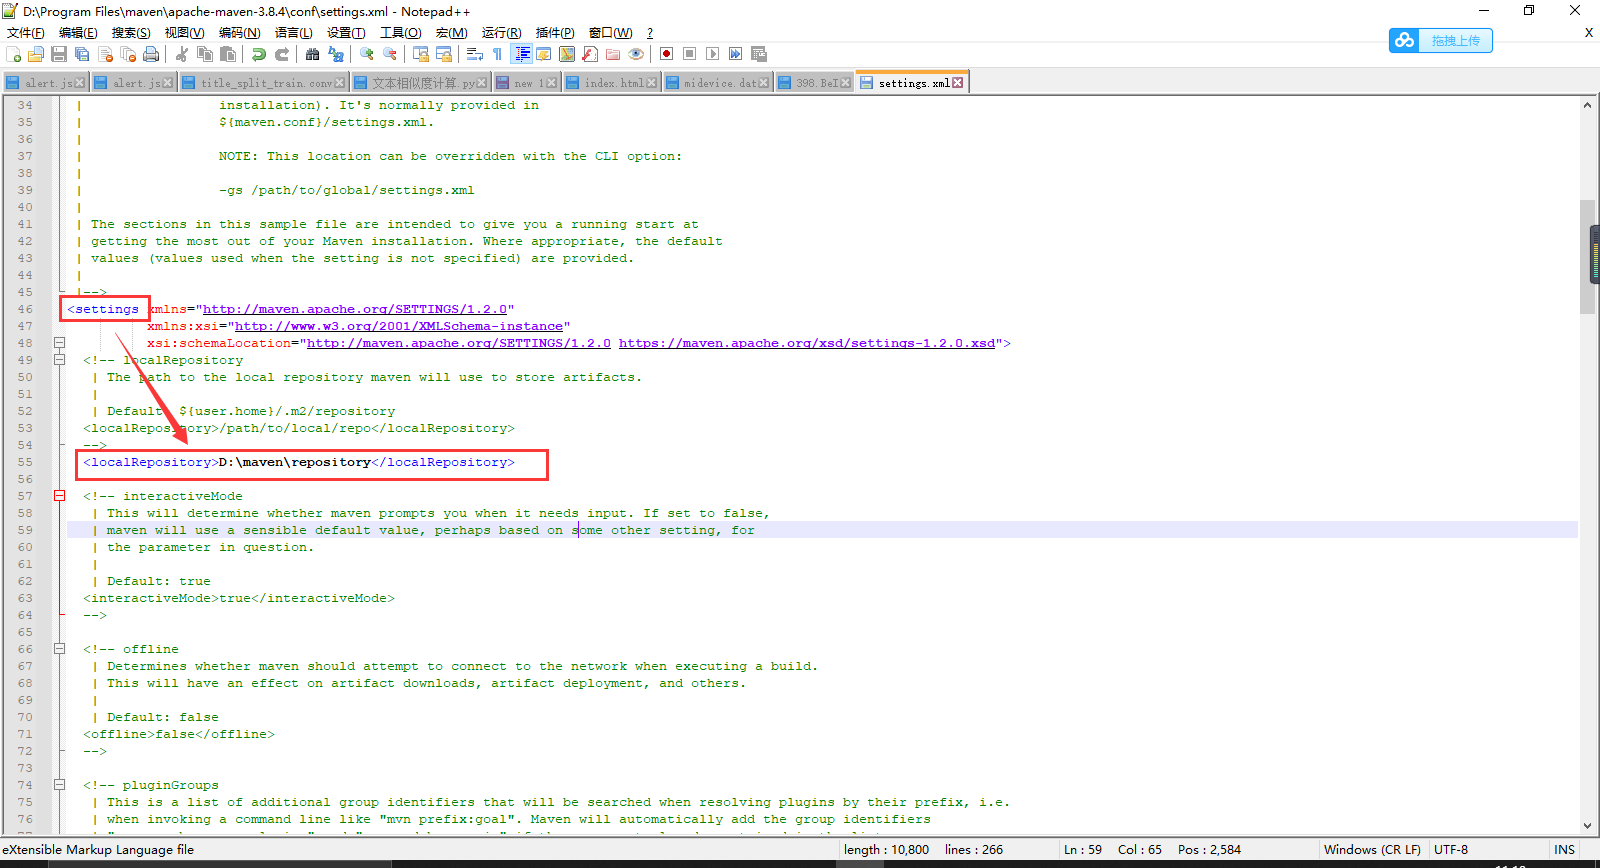
Task: Create a new document with the New icon
Action: (13, 54)
